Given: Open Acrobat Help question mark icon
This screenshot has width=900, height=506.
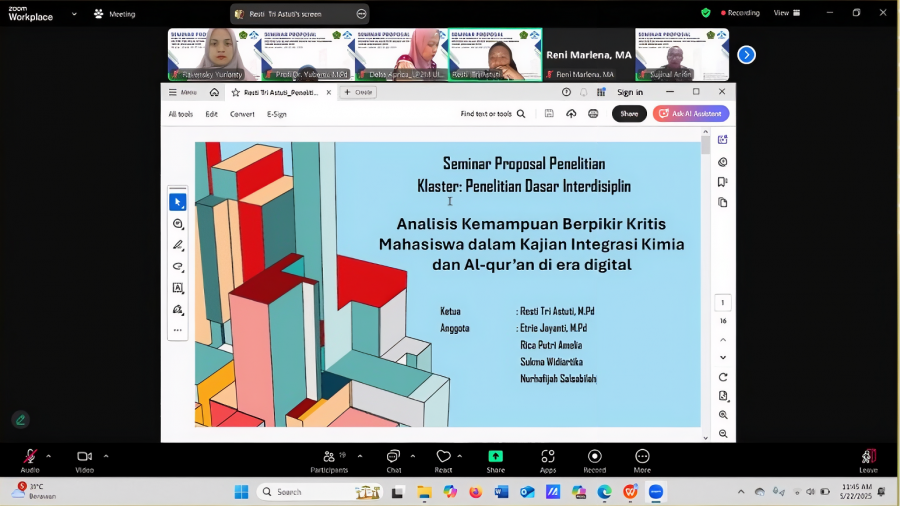Looking at the screenshot, I should tap(566, 92).
